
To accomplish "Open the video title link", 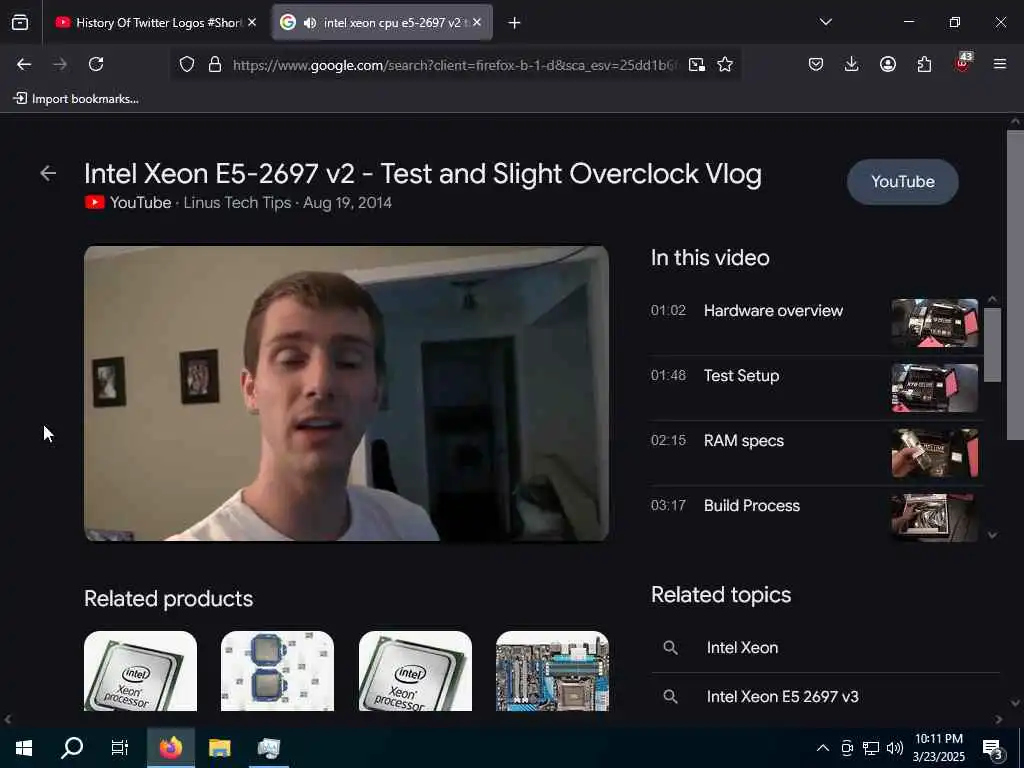I will (423, 174).
